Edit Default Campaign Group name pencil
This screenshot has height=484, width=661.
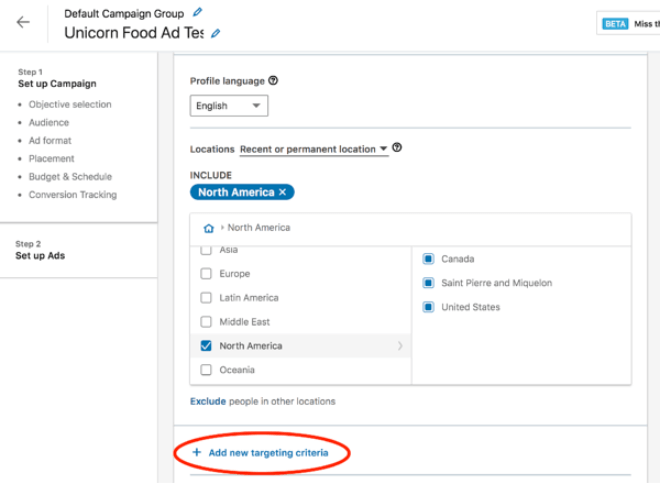coord(197,12)
